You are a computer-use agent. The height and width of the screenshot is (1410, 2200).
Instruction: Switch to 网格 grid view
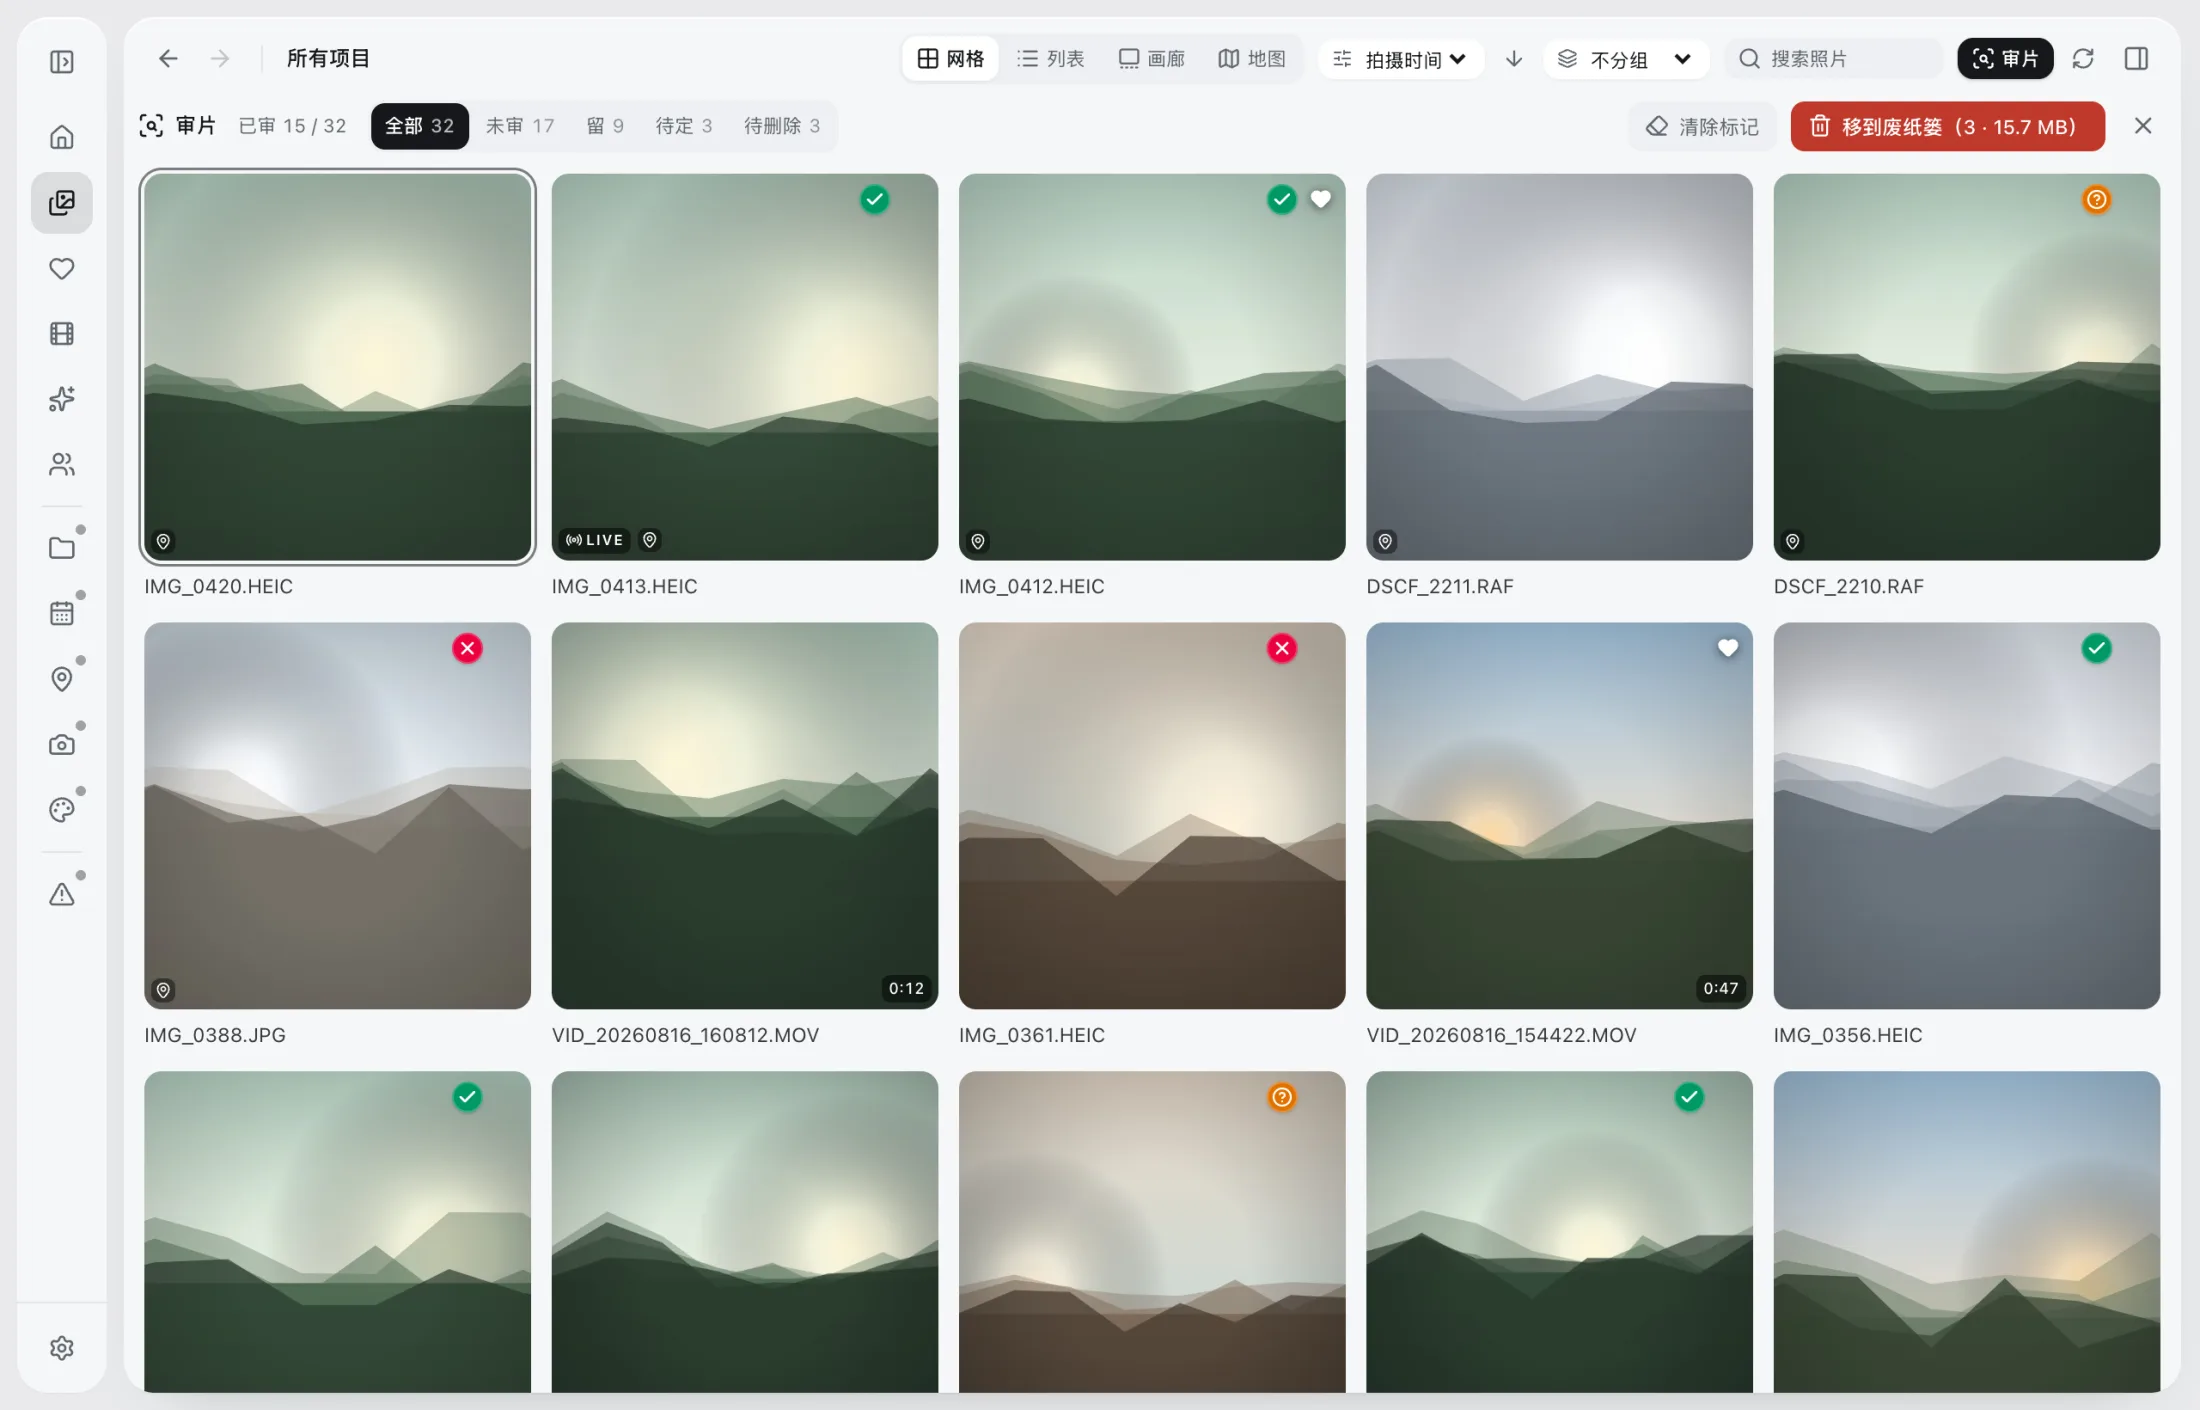(951, 58)
